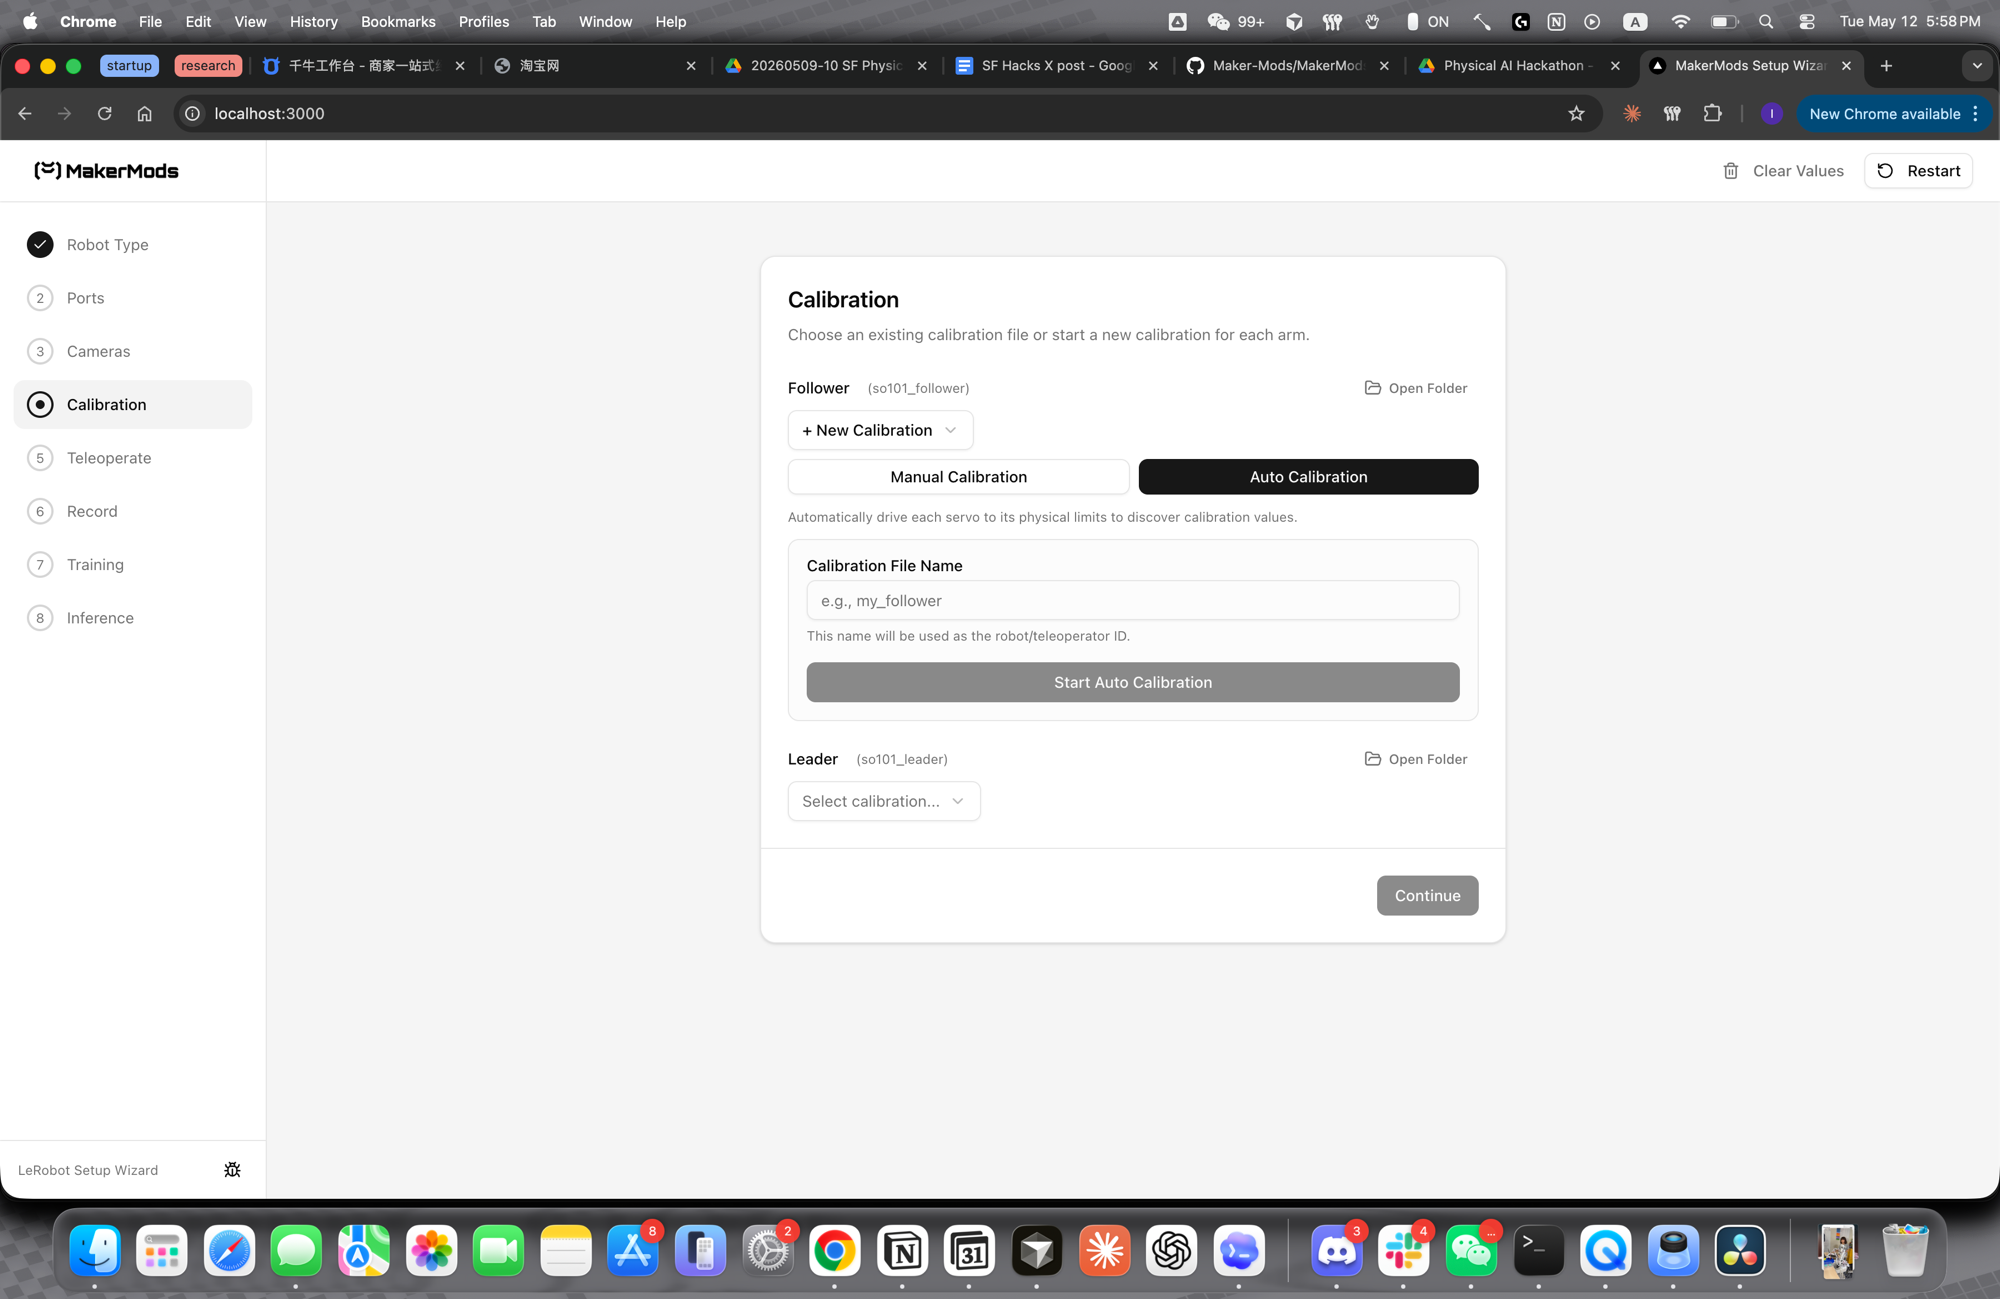Viewport: 2000px width, 1299px height.
Task: Open the History menu
Action: tap(313, 21)
